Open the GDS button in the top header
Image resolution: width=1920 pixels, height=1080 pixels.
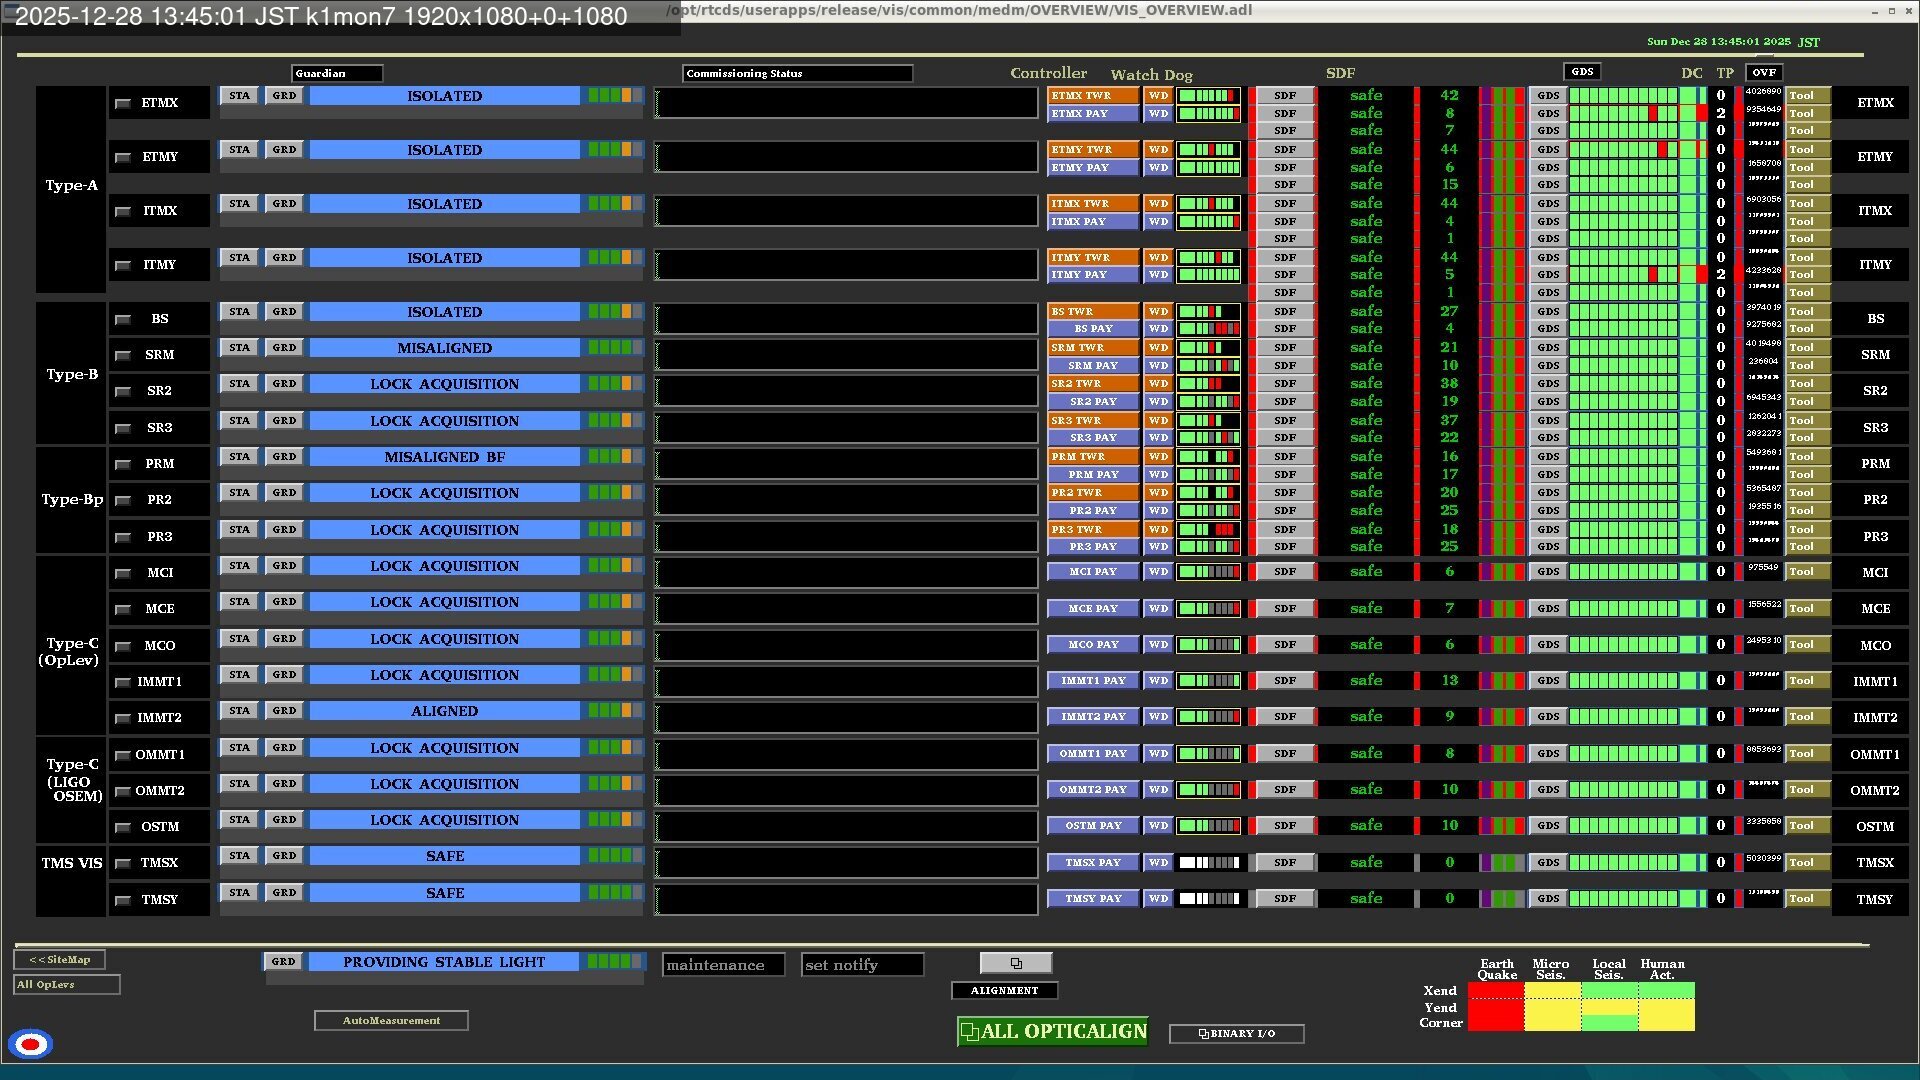pyautogui.click(x=1582, y=72)
